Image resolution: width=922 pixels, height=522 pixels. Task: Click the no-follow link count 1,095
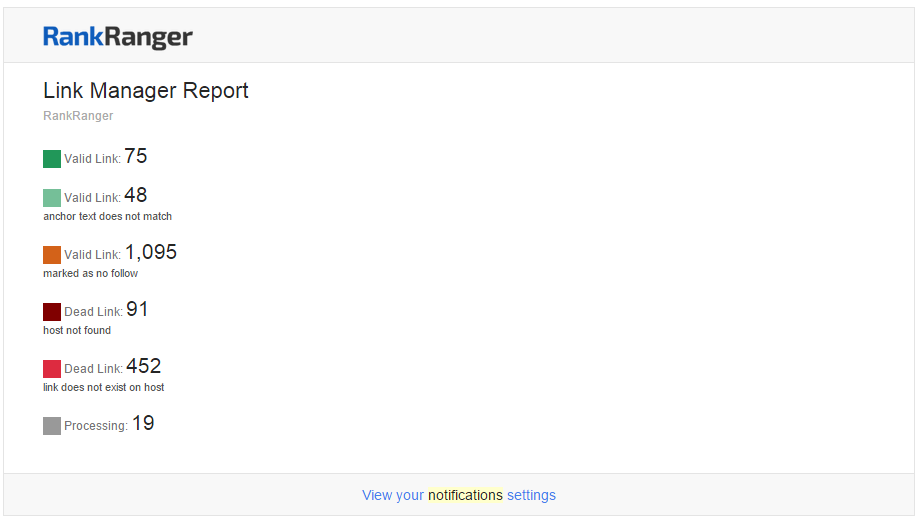point(151,252)
